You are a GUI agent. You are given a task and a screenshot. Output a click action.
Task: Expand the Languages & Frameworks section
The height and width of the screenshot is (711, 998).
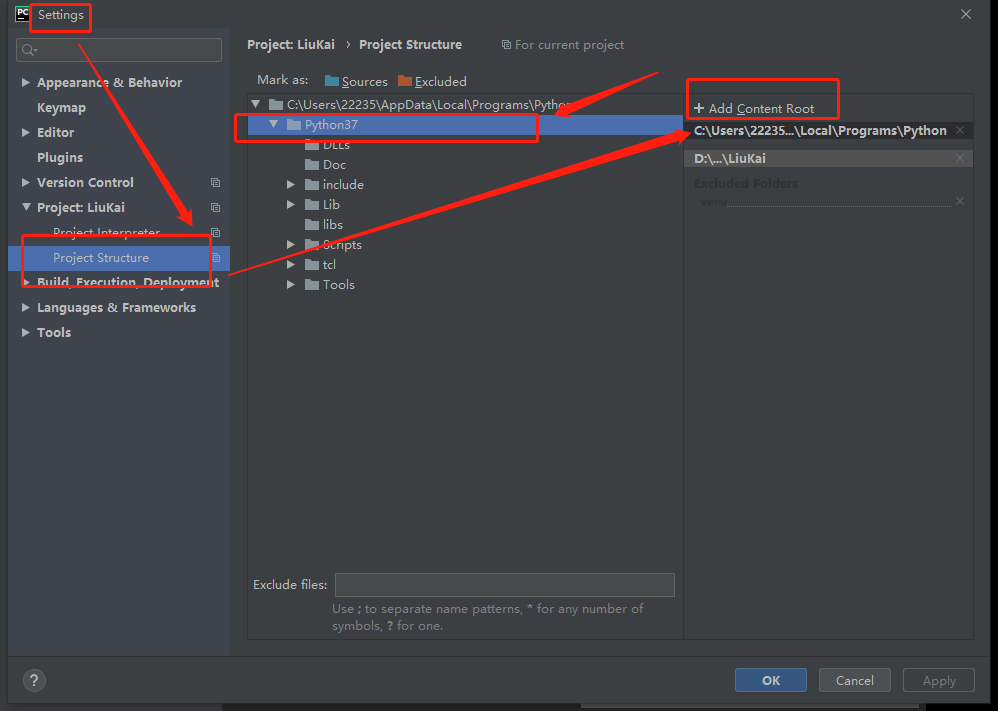tap(25, 307)
